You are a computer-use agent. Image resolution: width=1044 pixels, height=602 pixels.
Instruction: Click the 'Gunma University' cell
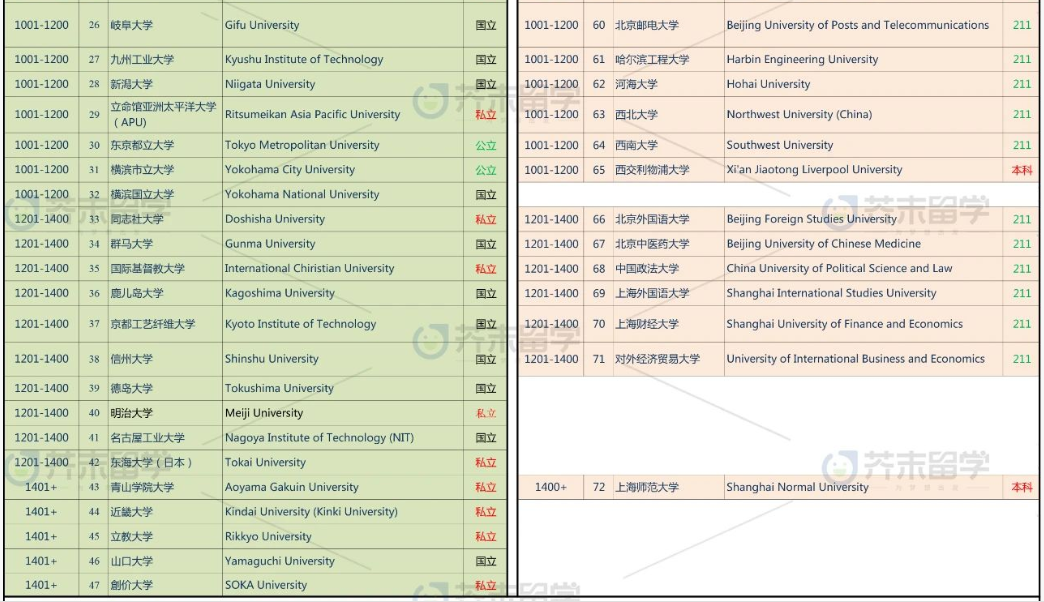tap(343, 244)
